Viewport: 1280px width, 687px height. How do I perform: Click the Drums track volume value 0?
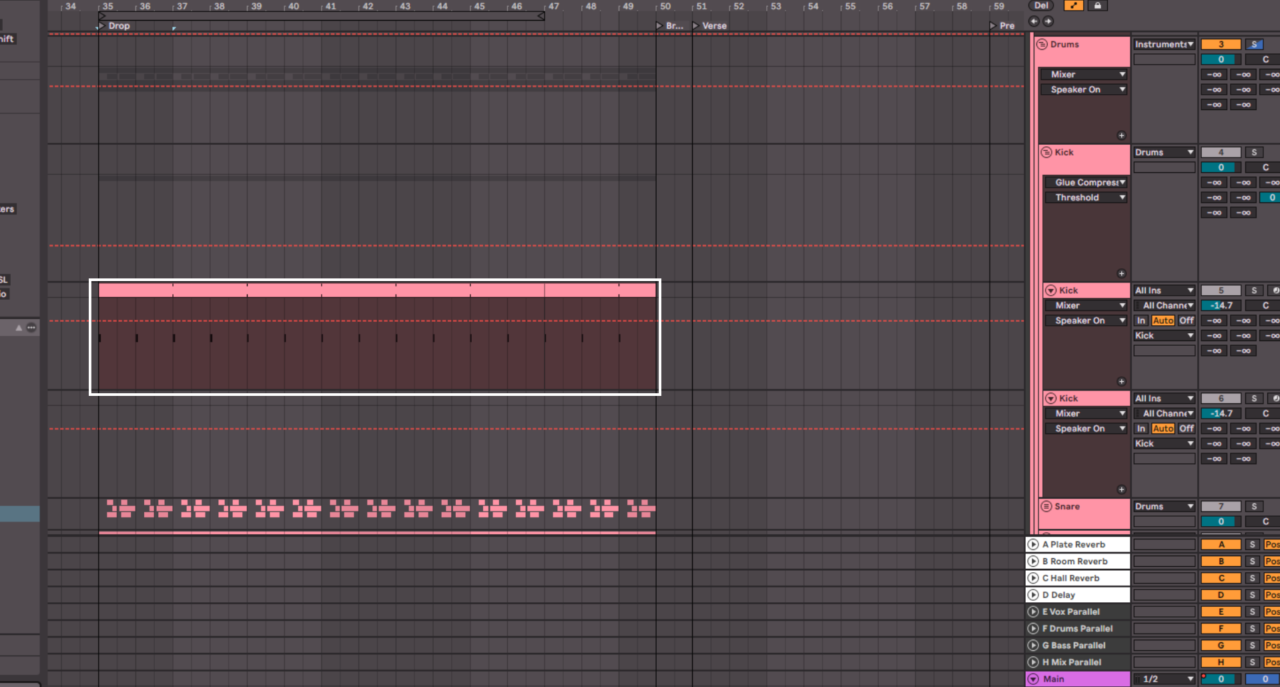(x=1220, y=59)
